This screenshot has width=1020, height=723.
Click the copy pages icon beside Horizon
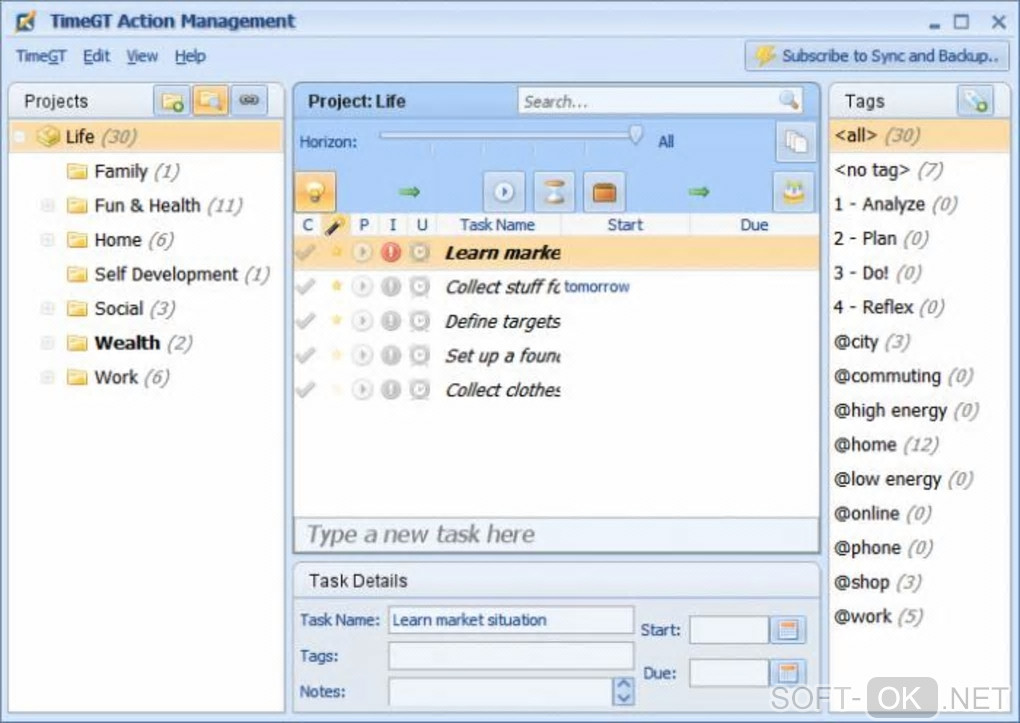[796, 141]
